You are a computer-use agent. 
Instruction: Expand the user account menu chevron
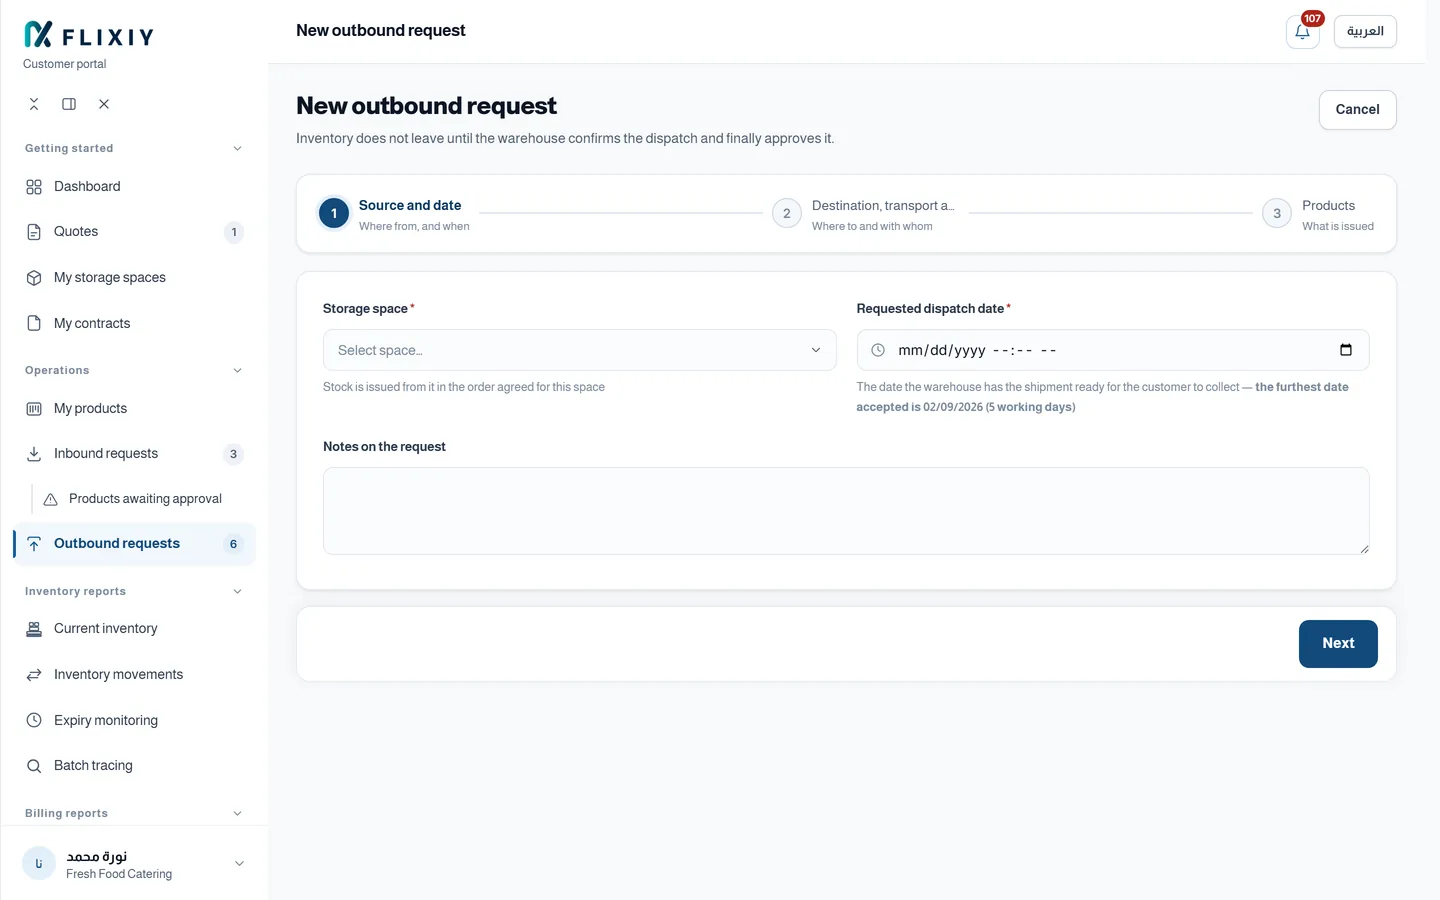click(x=239, y=864)
